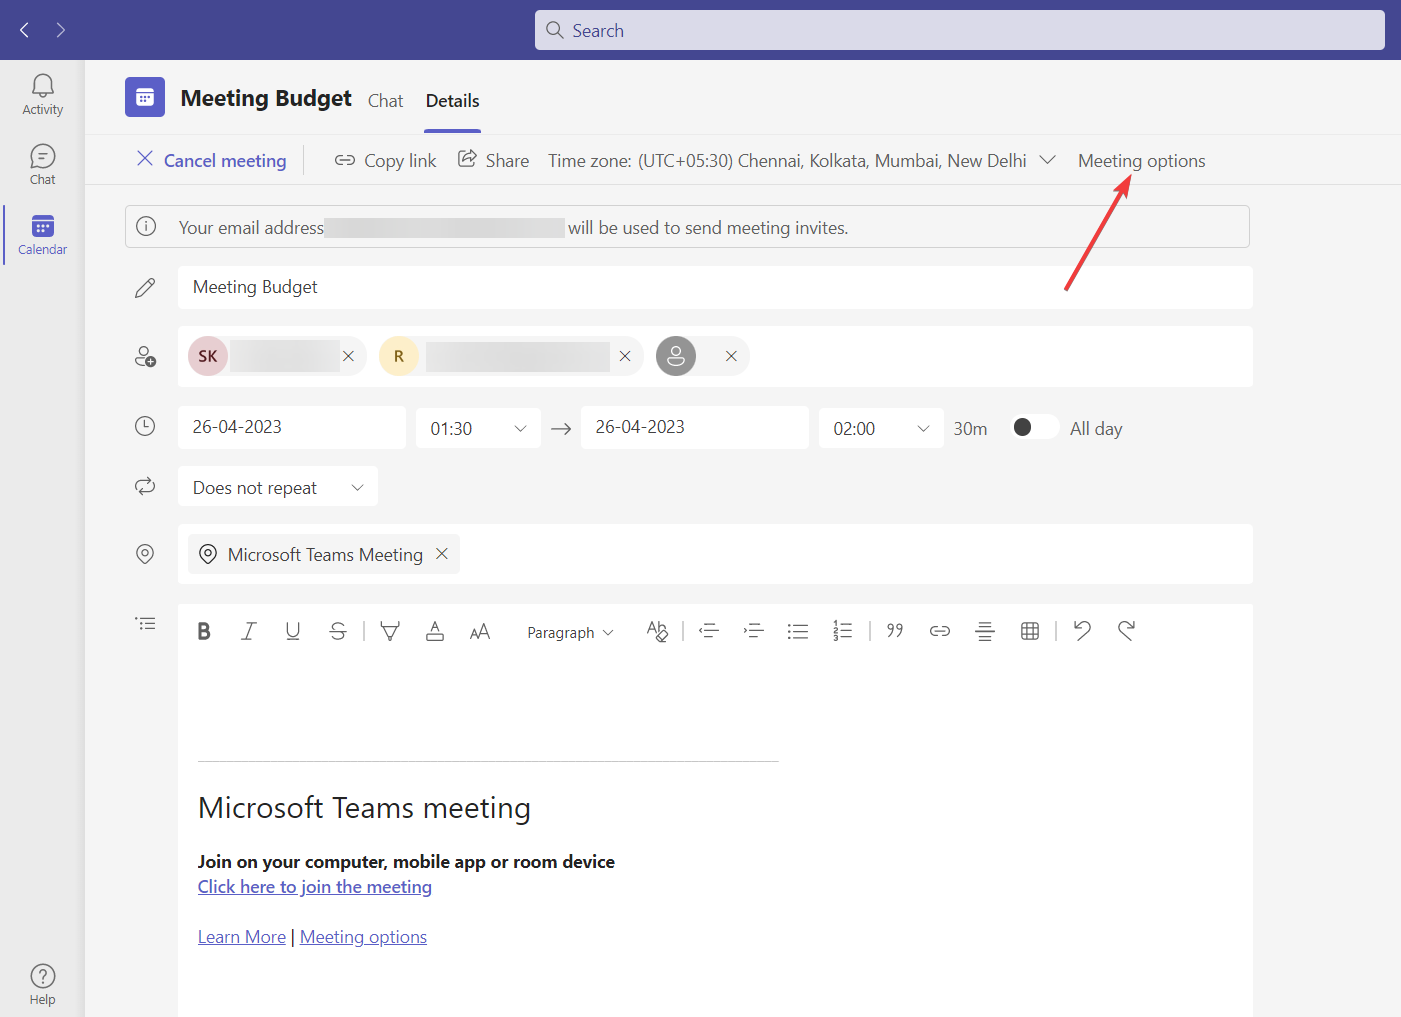Expand the time zone dropdown

point(1047,160)
